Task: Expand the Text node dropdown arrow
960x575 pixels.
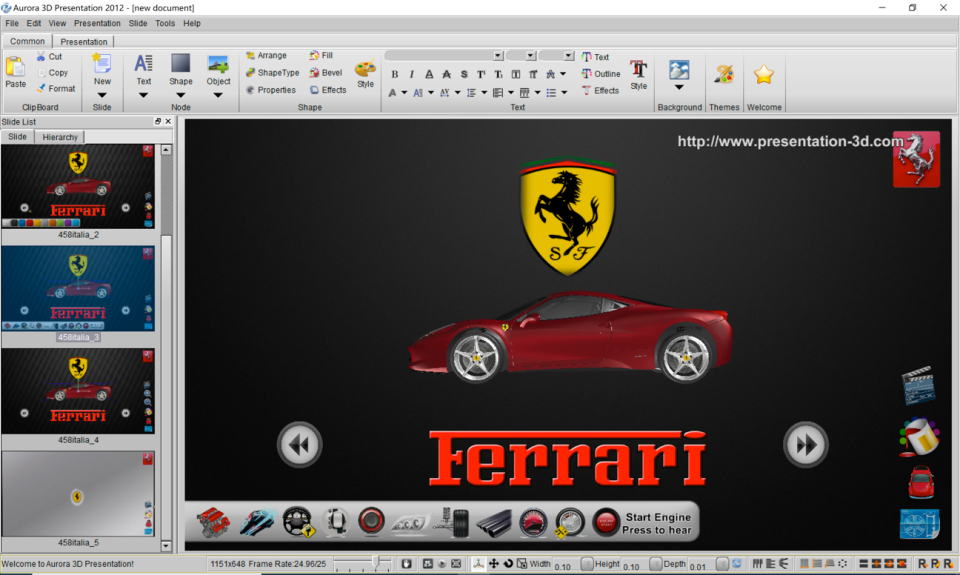Action: point(143,95)
